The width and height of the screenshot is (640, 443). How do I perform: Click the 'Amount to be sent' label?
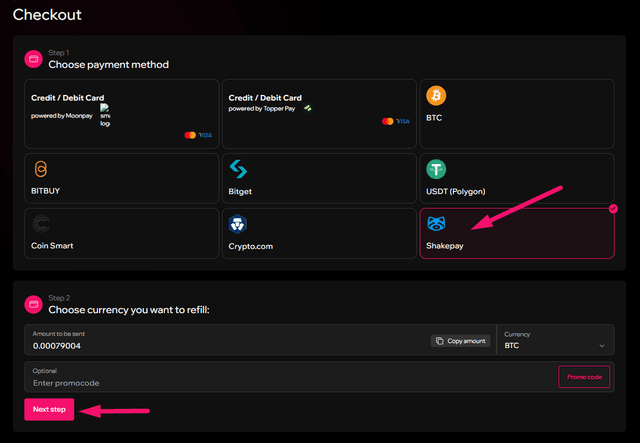point(59,334)
